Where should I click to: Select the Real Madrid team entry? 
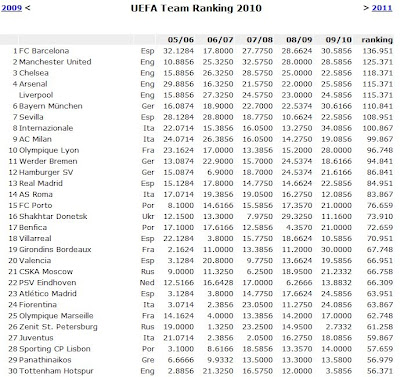41,183
